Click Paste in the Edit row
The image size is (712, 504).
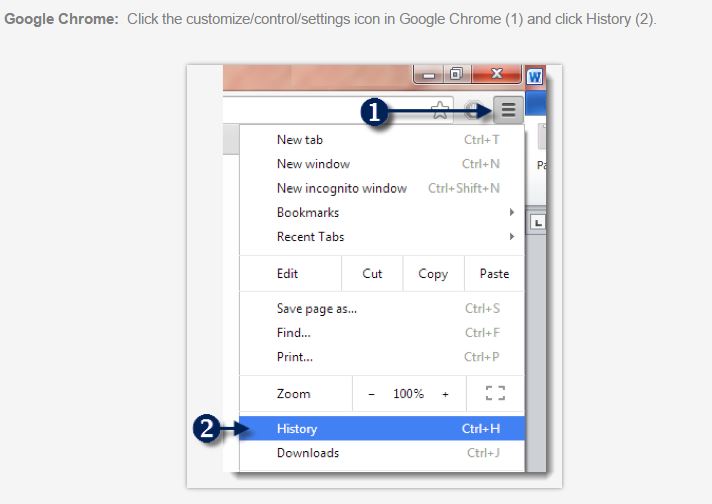494,274
